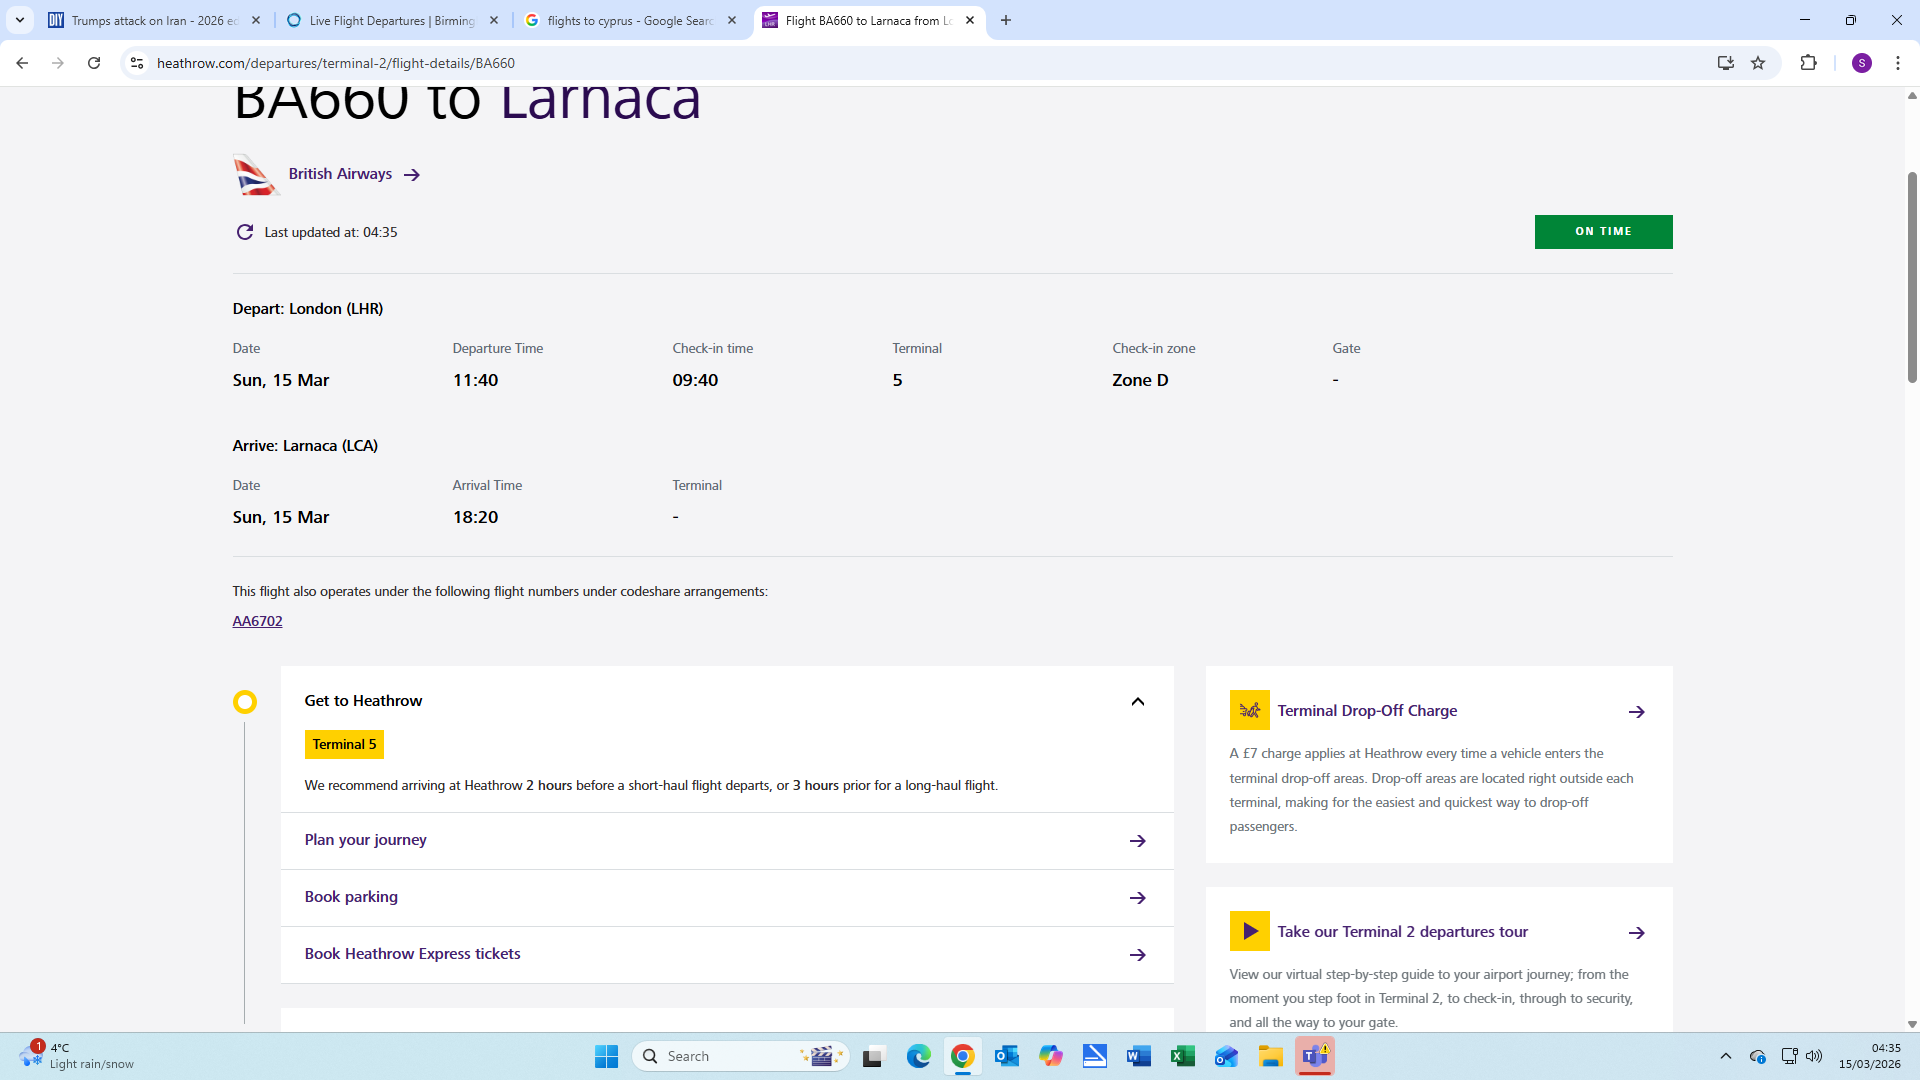View site information icon in address bar

pos(137,63)
